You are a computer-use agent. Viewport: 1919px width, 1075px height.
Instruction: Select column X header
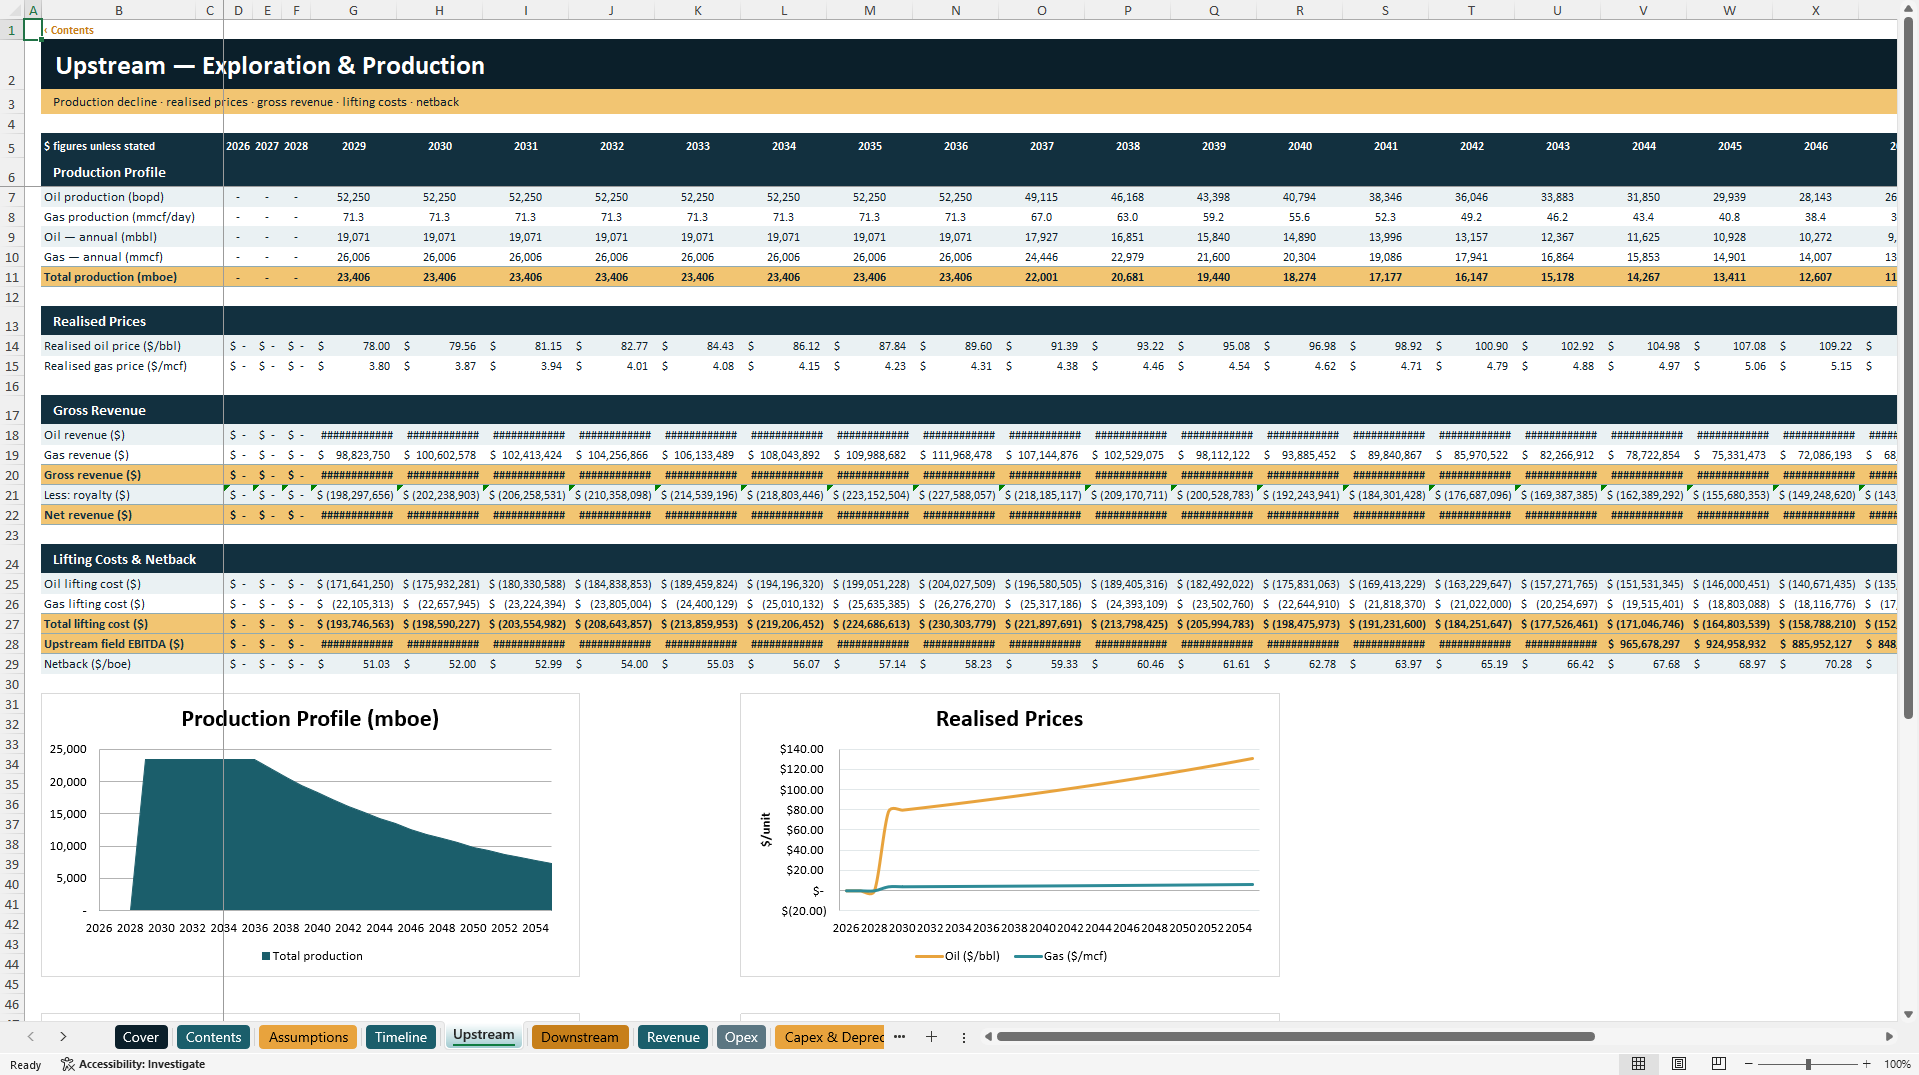tap(1816, 10)
